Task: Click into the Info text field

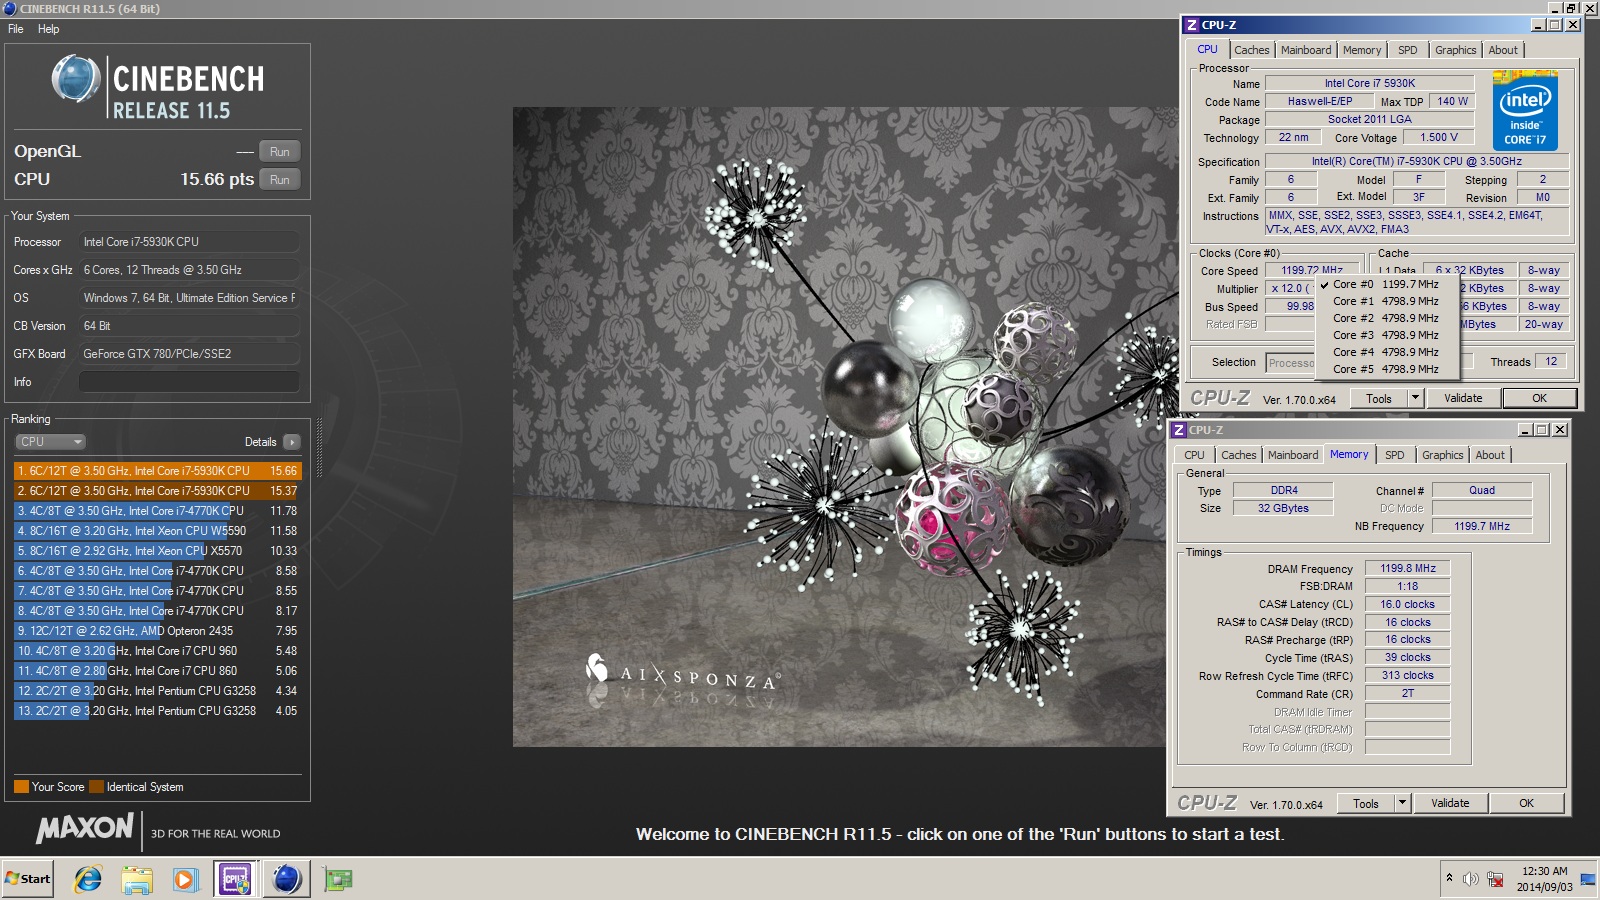Action: 189,382
